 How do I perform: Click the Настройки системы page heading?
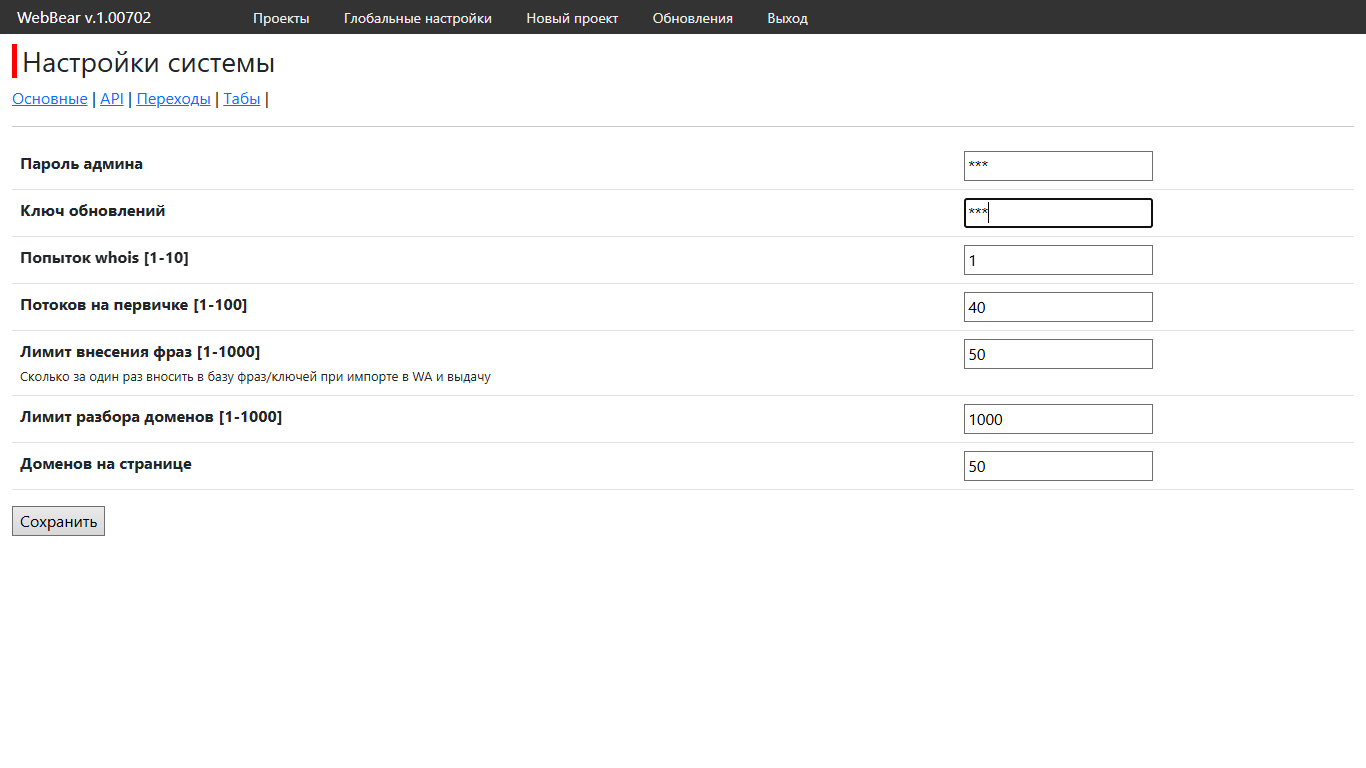click(148, 63)
